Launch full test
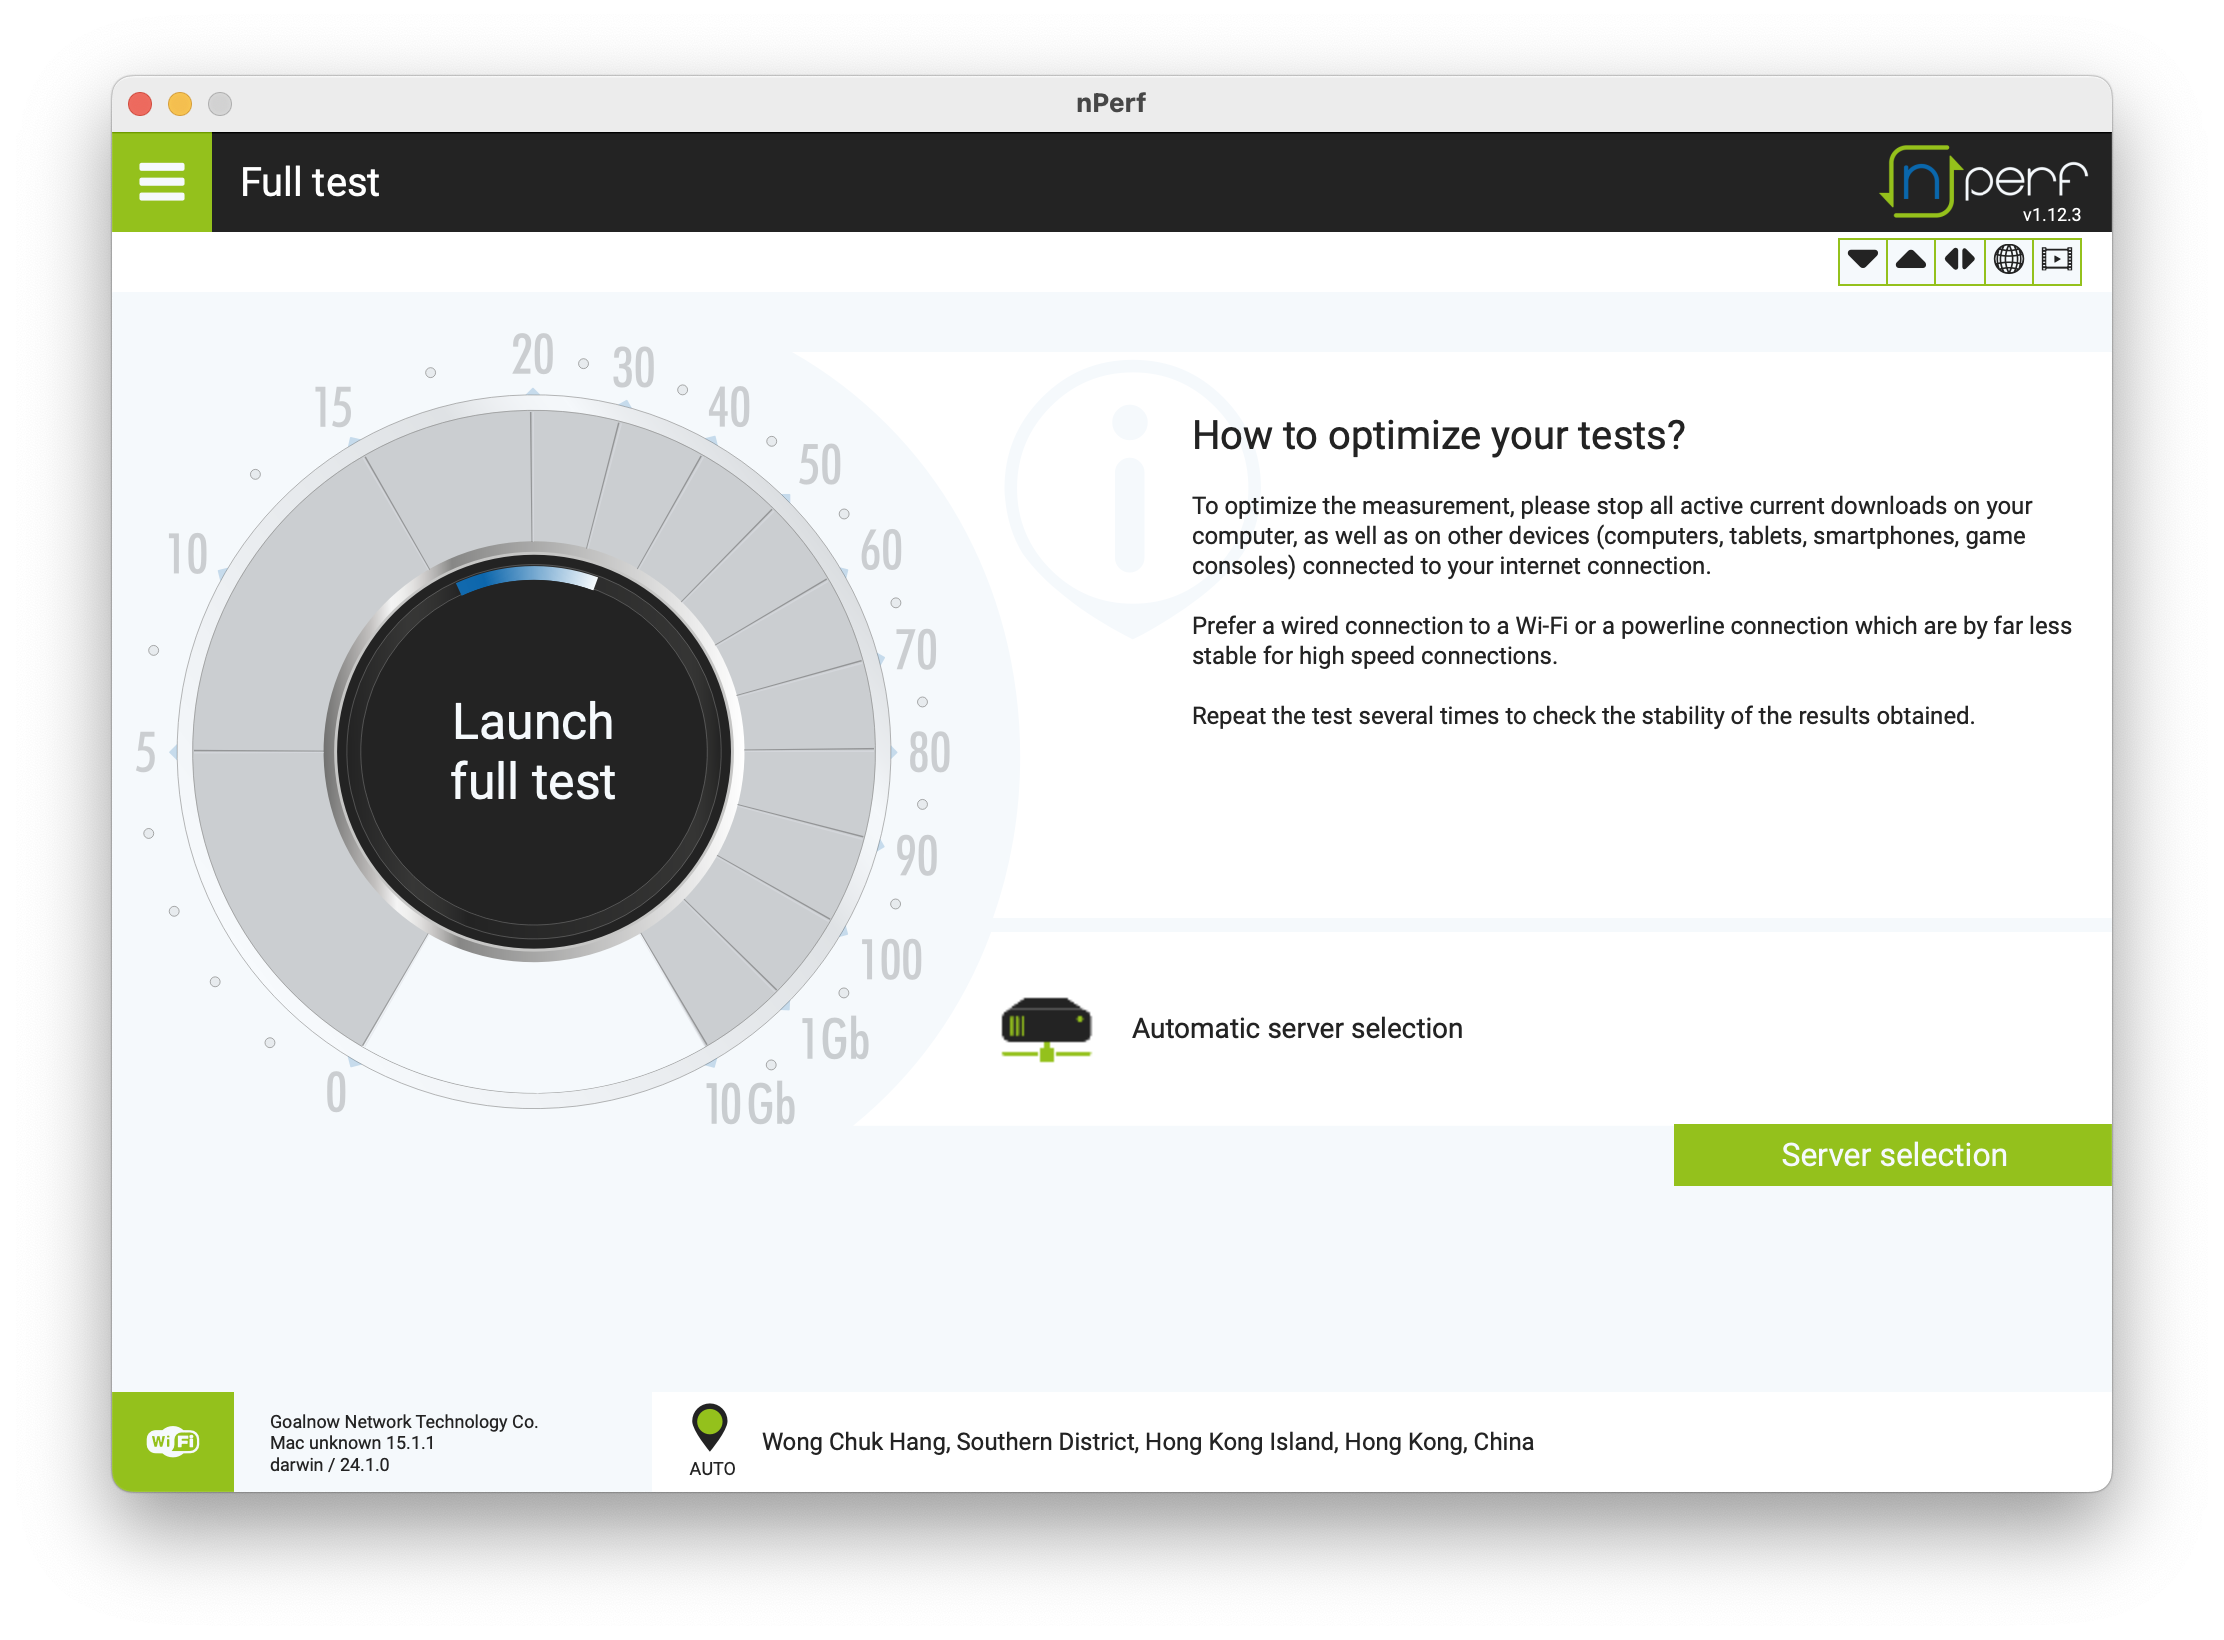Image resolution: width=2224 pixels, height=1640 pixels. 533,751
